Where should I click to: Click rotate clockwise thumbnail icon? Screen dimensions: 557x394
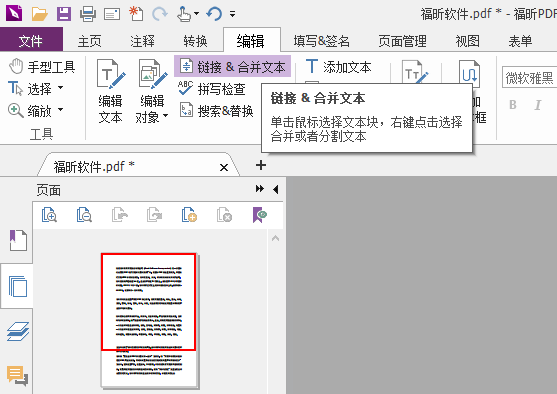pos(155,215)
